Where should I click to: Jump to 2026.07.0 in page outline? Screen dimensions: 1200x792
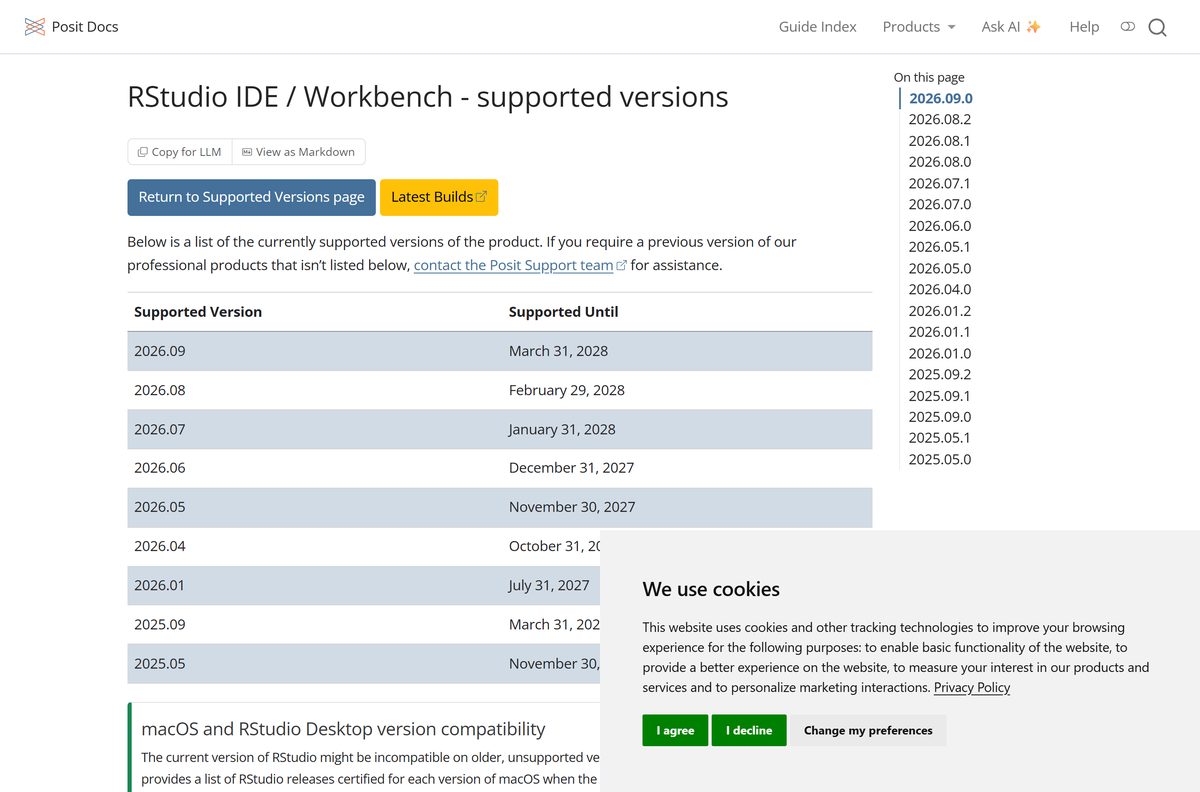[939, 204]
